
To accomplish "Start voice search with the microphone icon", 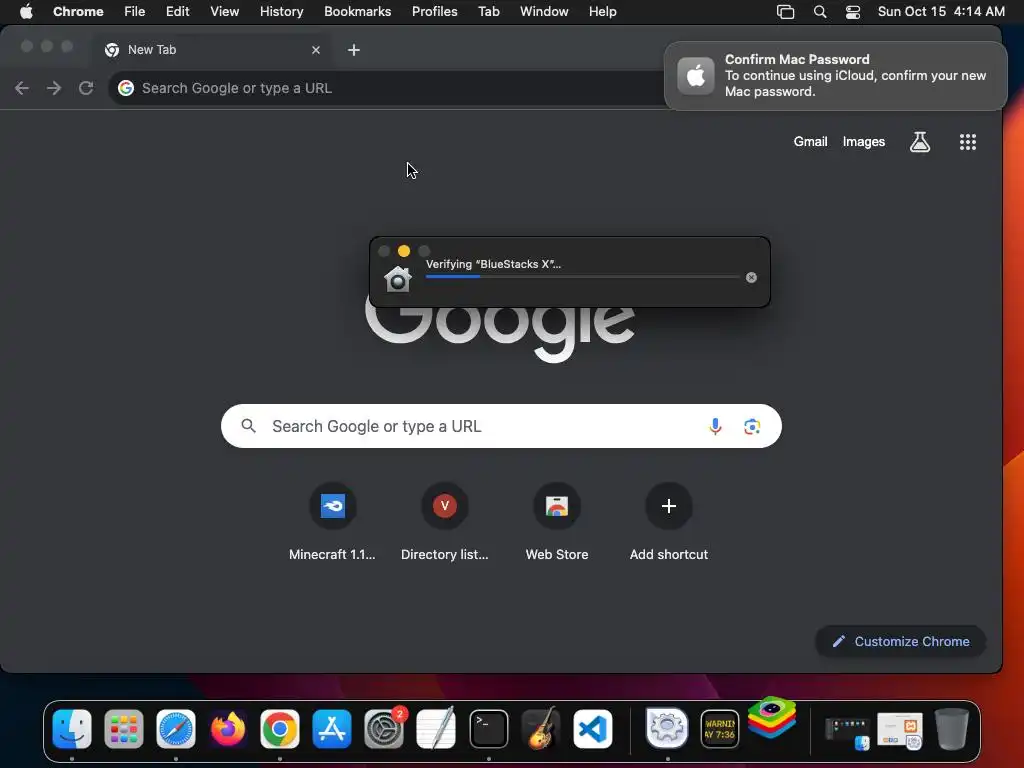I will pyautogui.click(x=715, y=426).
